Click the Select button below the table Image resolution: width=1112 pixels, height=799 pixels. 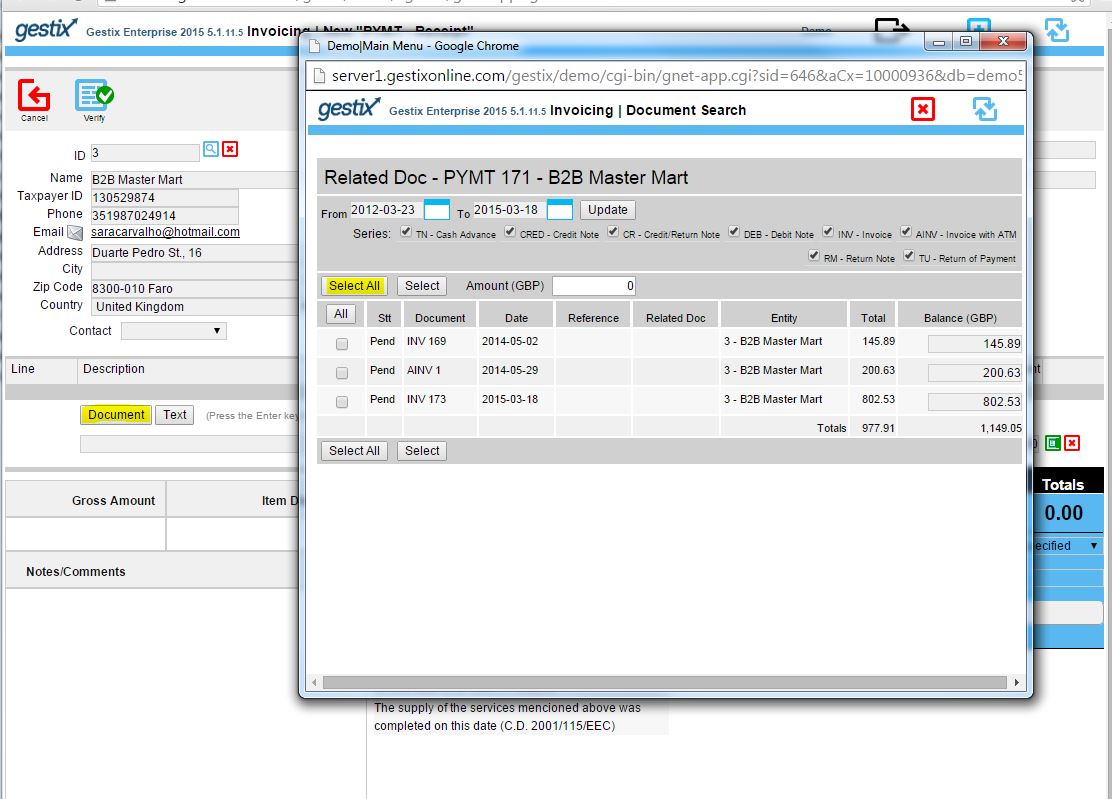tap(422, 451)
